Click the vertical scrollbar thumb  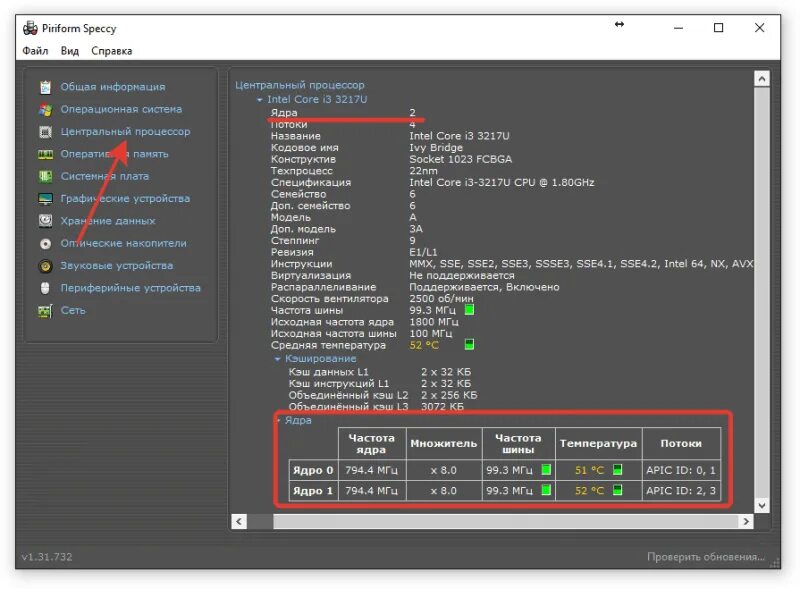point(762,292)
